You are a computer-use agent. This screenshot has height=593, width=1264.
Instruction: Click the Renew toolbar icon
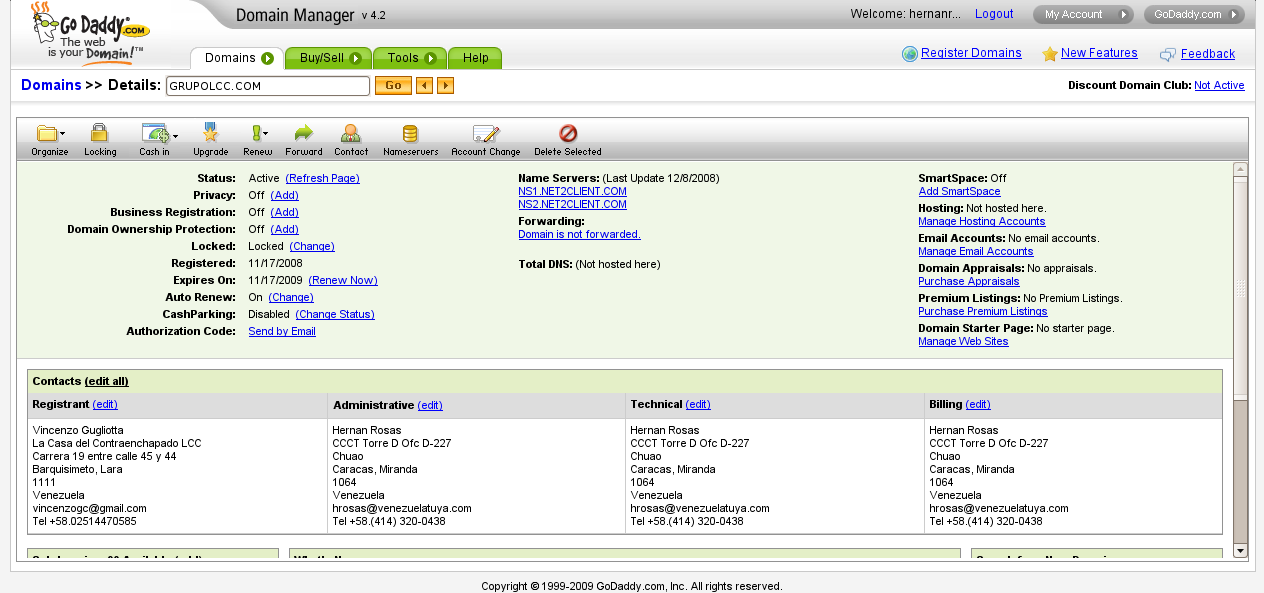pyautogui.click(x=255, y=133)
